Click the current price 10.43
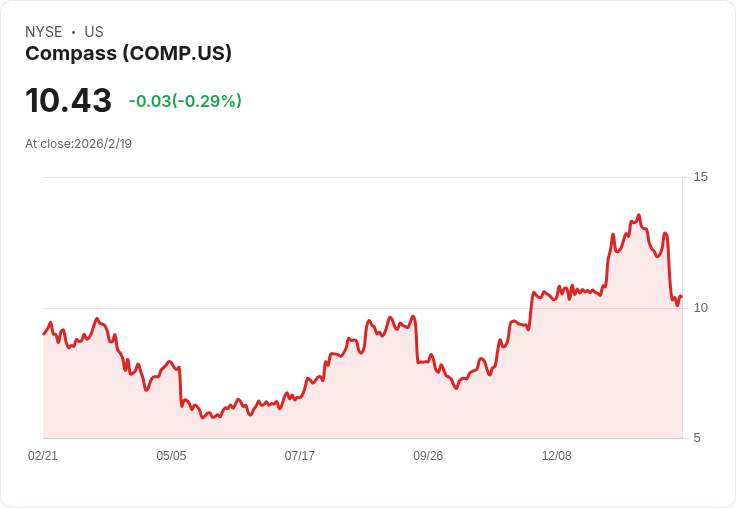 pyautogui.click(x=68, y=100)
